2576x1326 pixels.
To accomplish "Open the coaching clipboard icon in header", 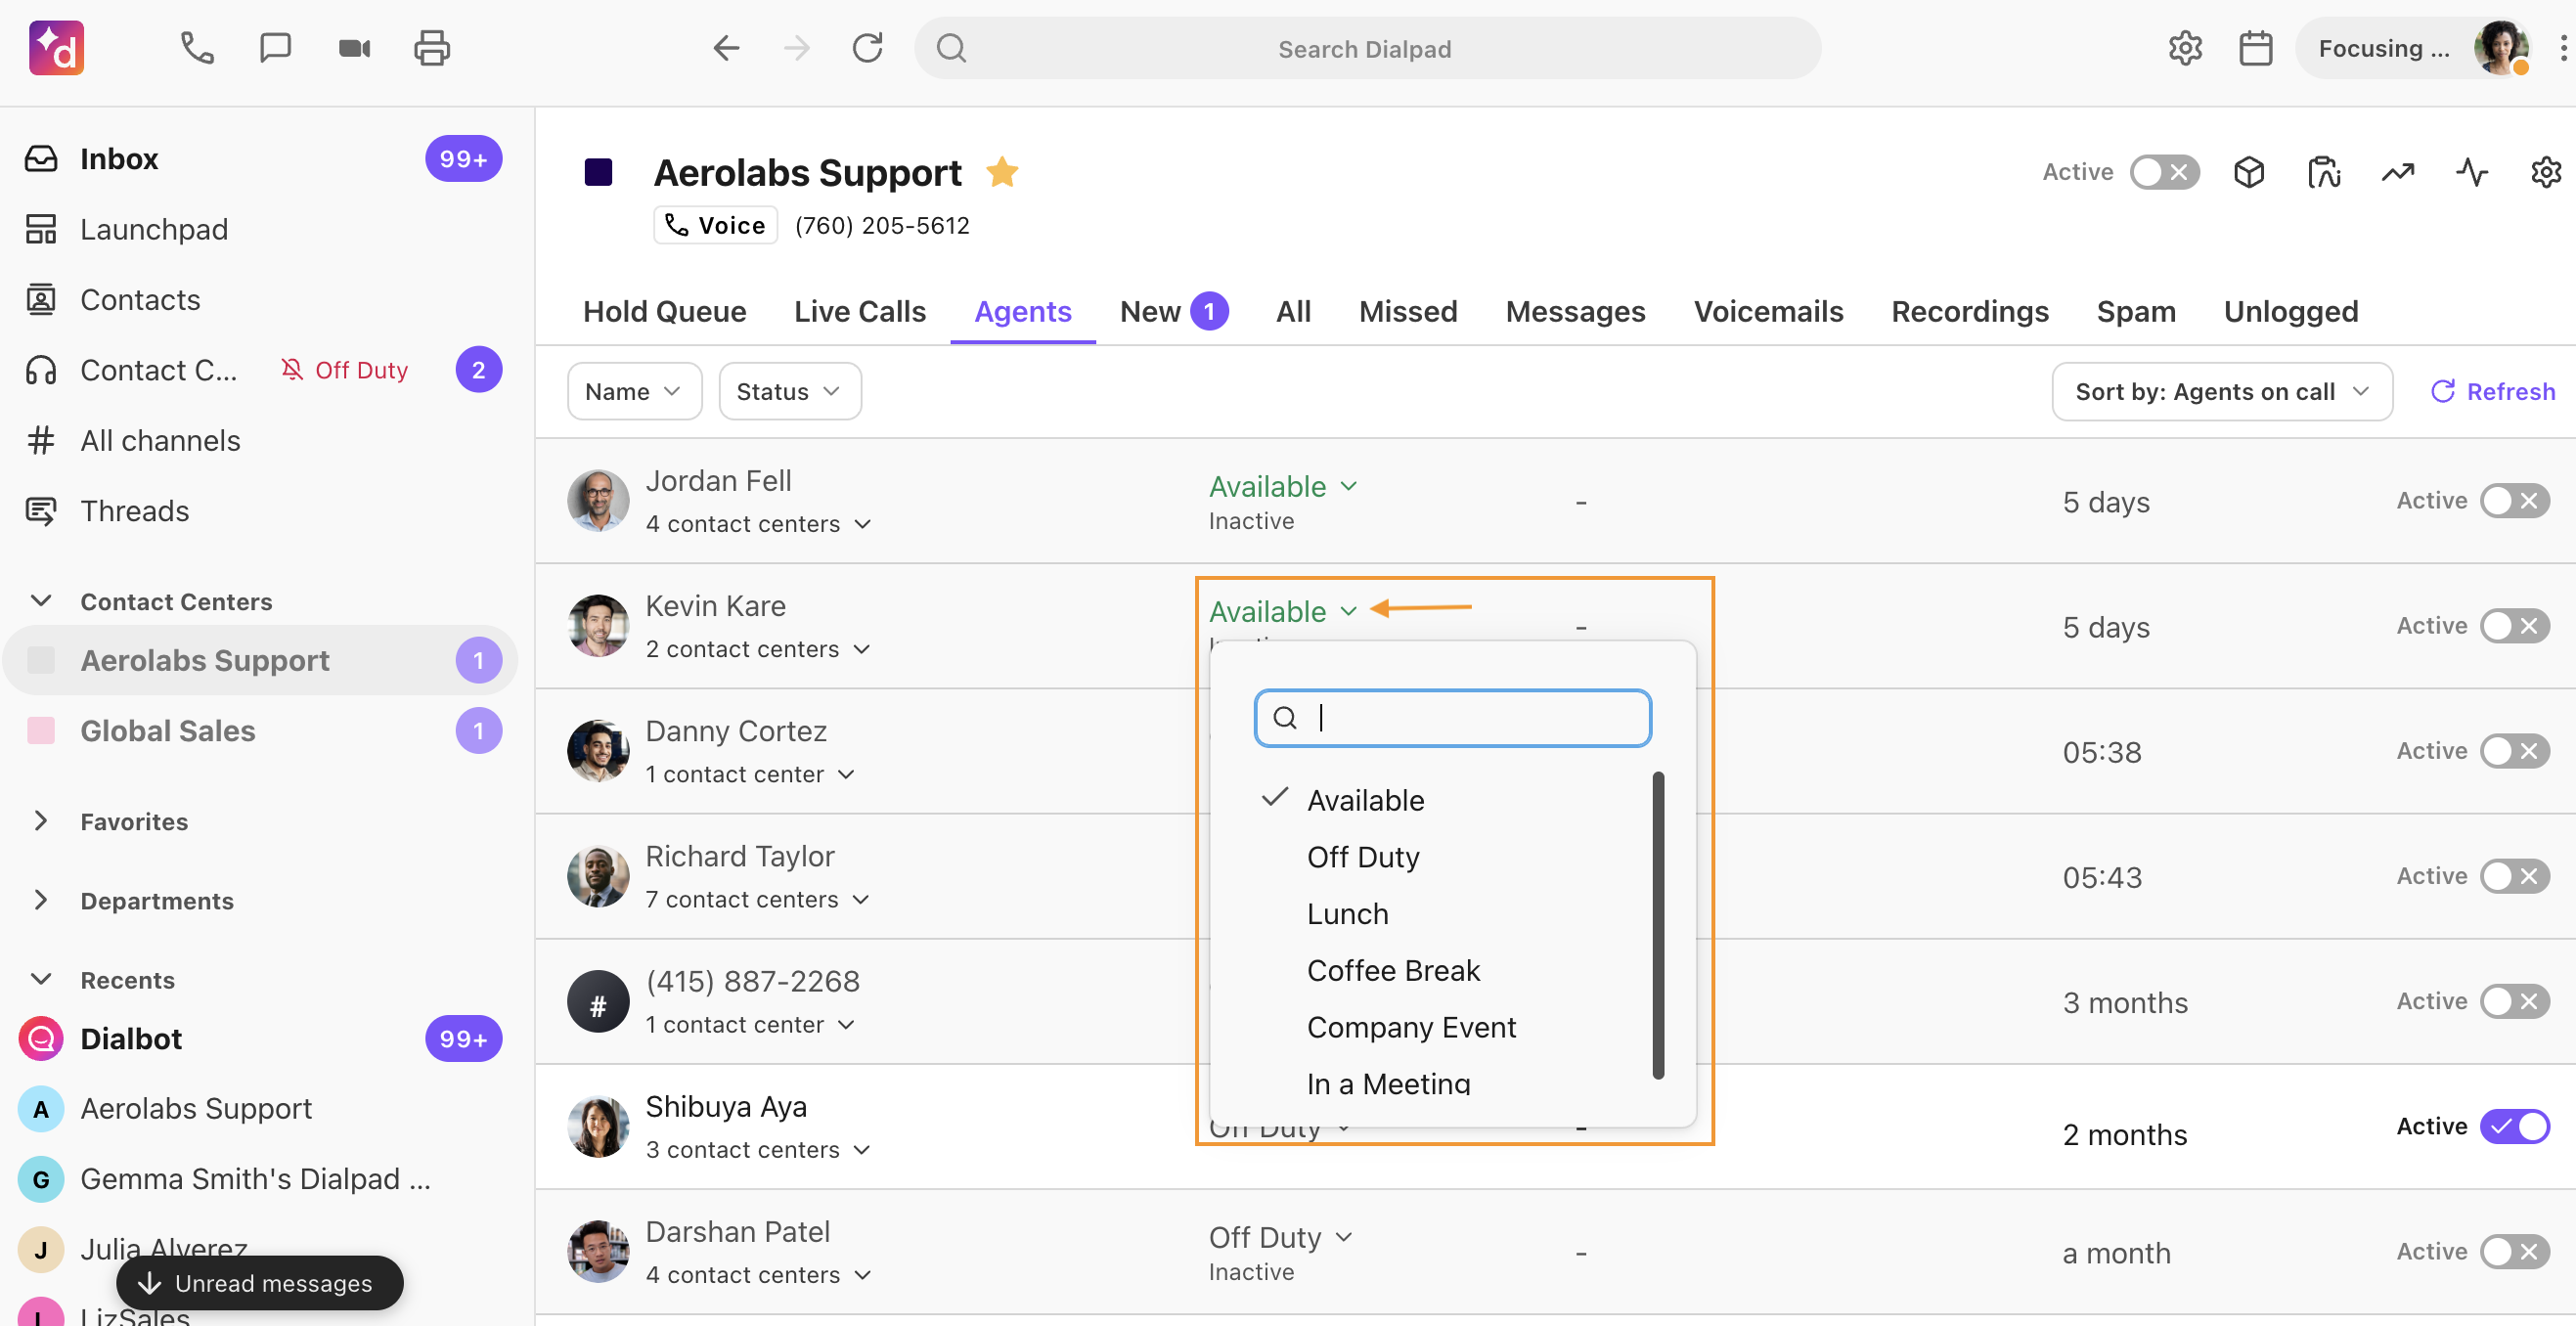I will click(x=2324, y=172).
